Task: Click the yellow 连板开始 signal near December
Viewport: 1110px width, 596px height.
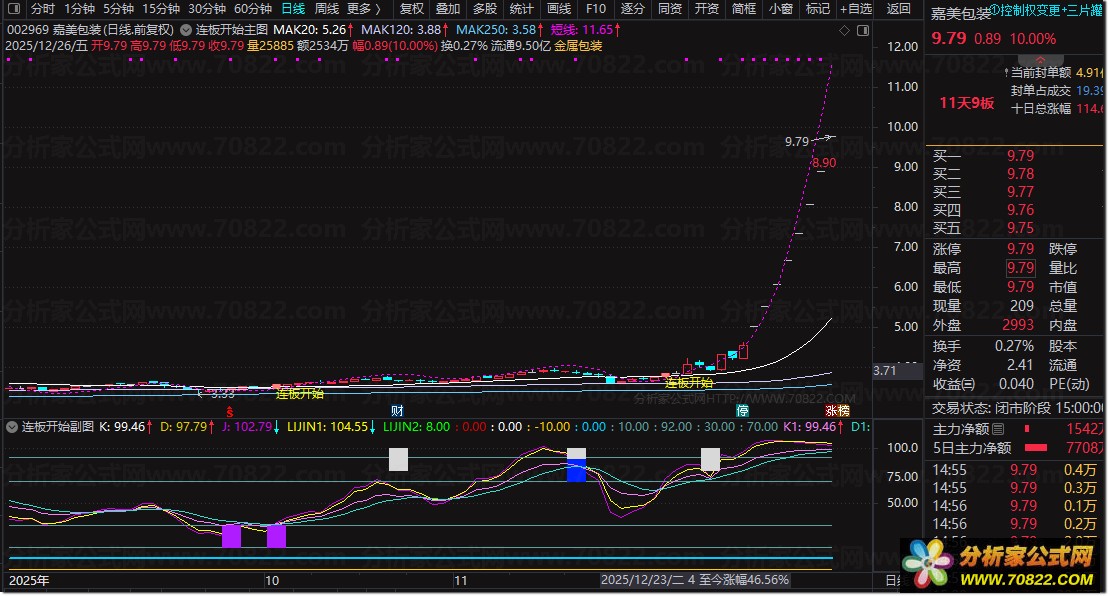Action: [x=689, y=383]
